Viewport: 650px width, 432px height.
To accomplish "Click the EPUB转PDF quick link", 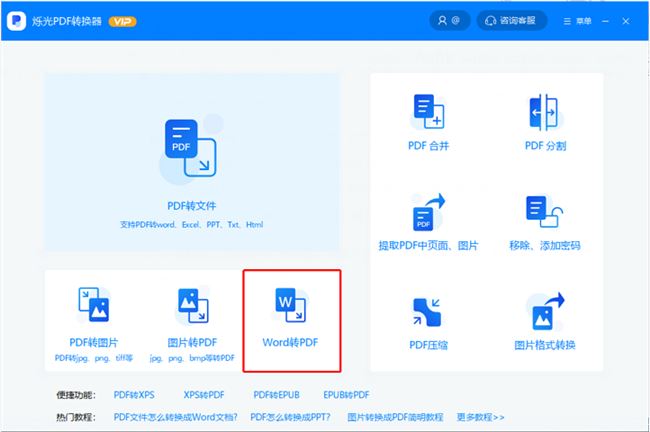I will click(346, 395).
